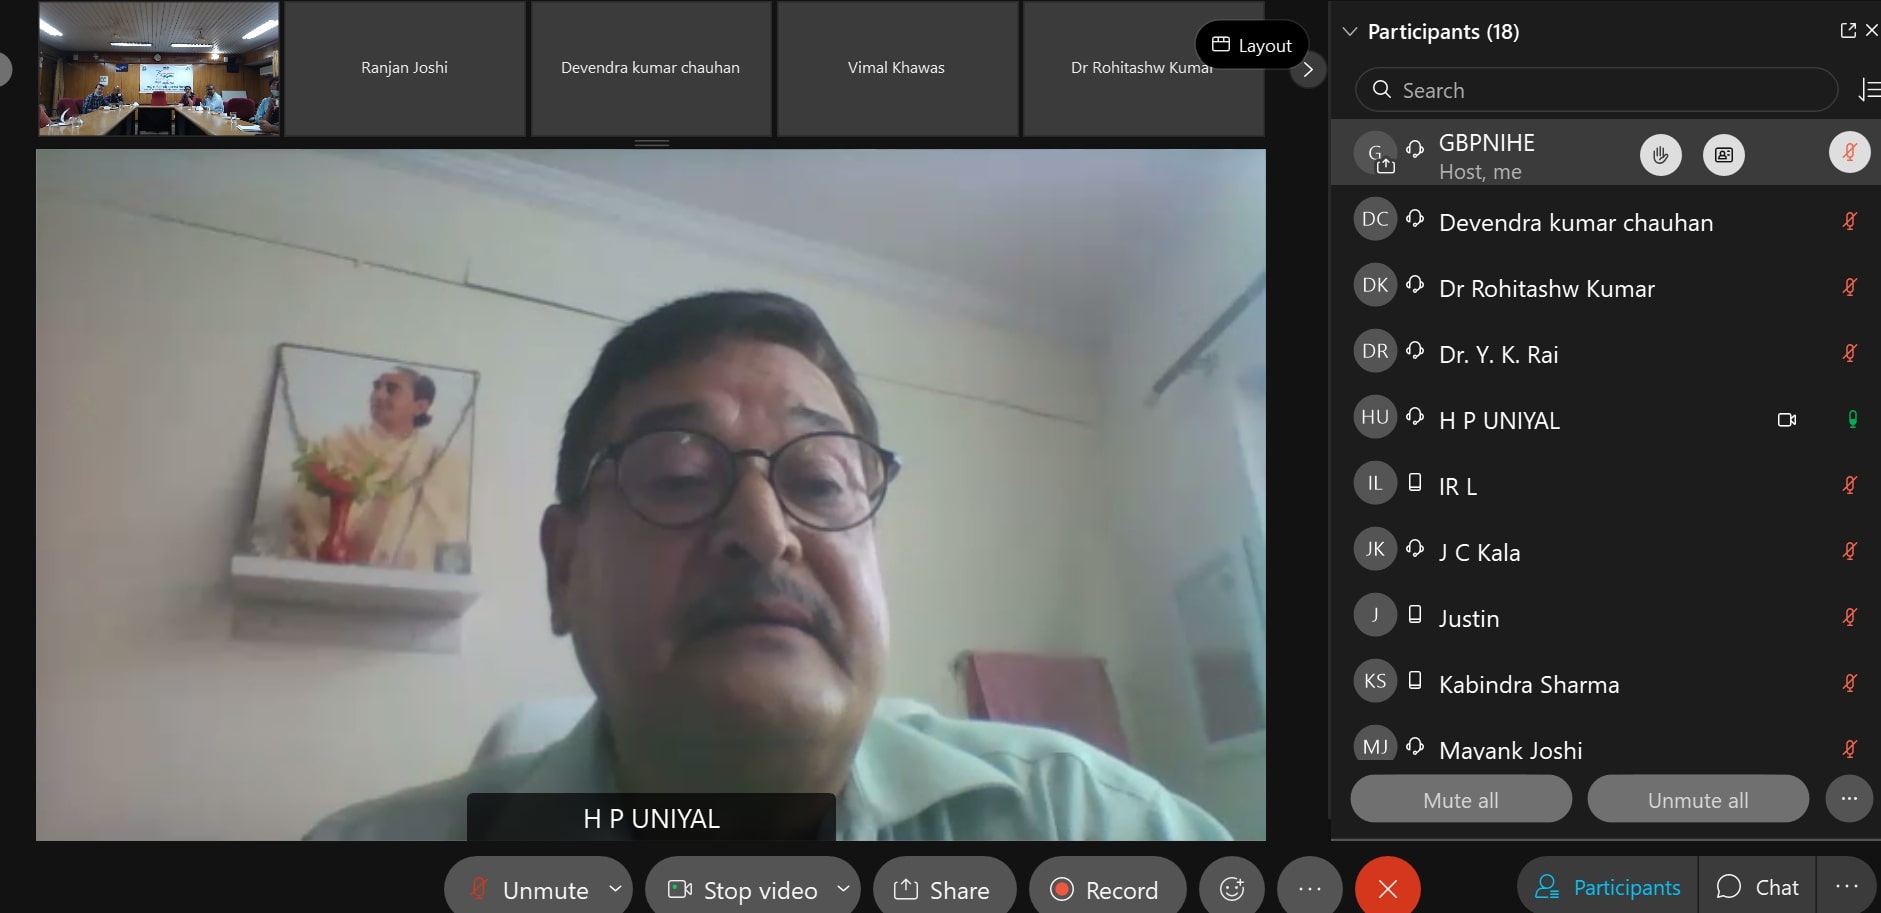The image size is (1881, 913).
Task: Show next video thumbnails with arrow
Action: click(1307, 69)
